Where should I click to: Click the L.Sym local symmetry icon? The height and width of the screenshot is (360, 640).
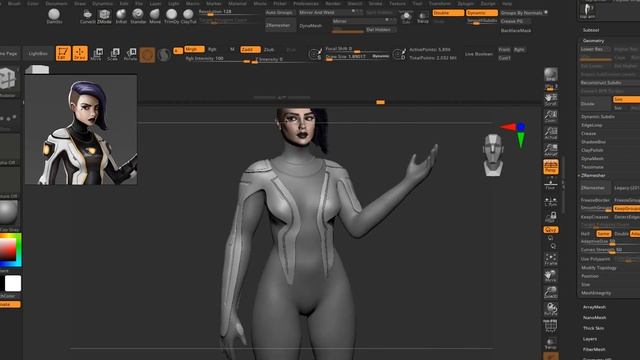tap(551, 202)
